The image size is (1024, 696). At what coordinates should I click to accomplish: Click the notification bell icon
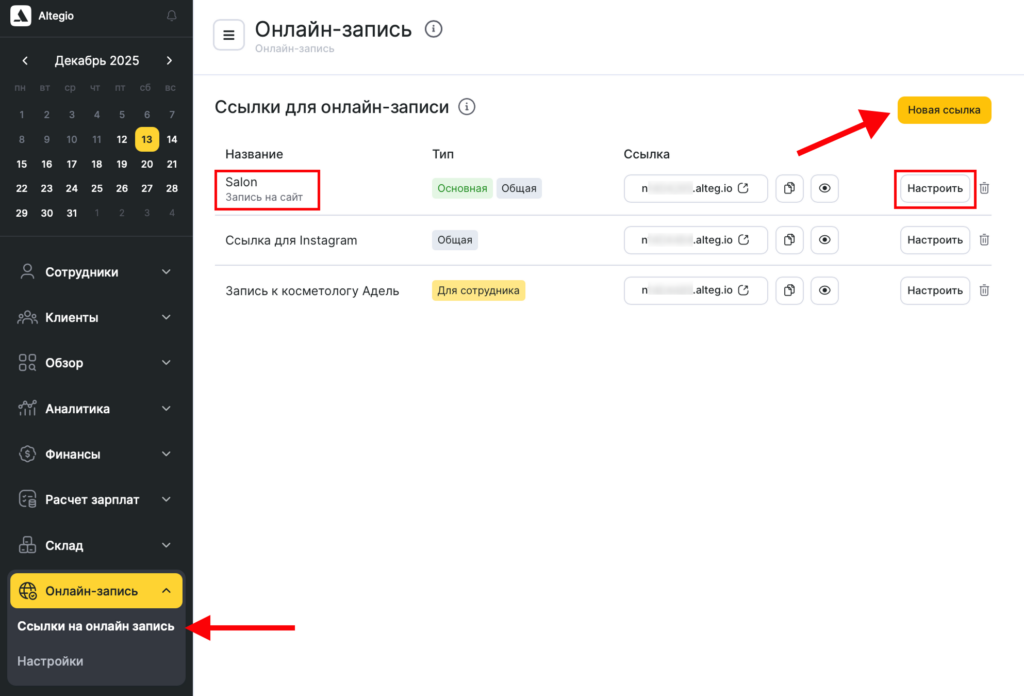click(171, 16)
